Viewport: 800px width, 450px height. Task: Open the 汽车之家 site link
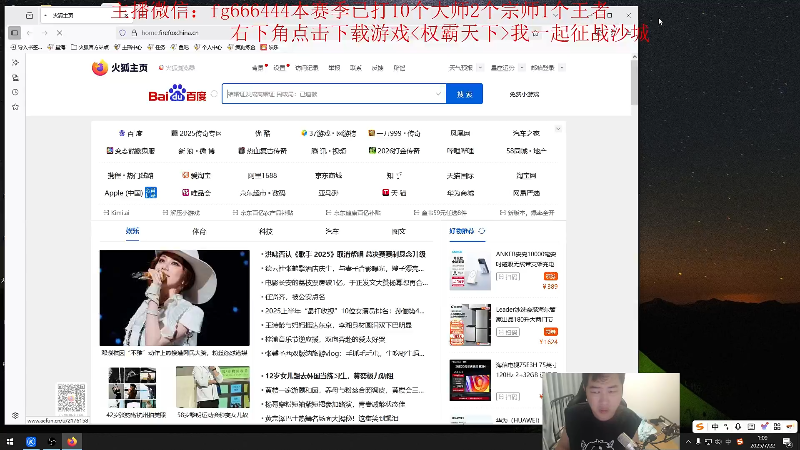pyautogui.click(x=526, y=133)
